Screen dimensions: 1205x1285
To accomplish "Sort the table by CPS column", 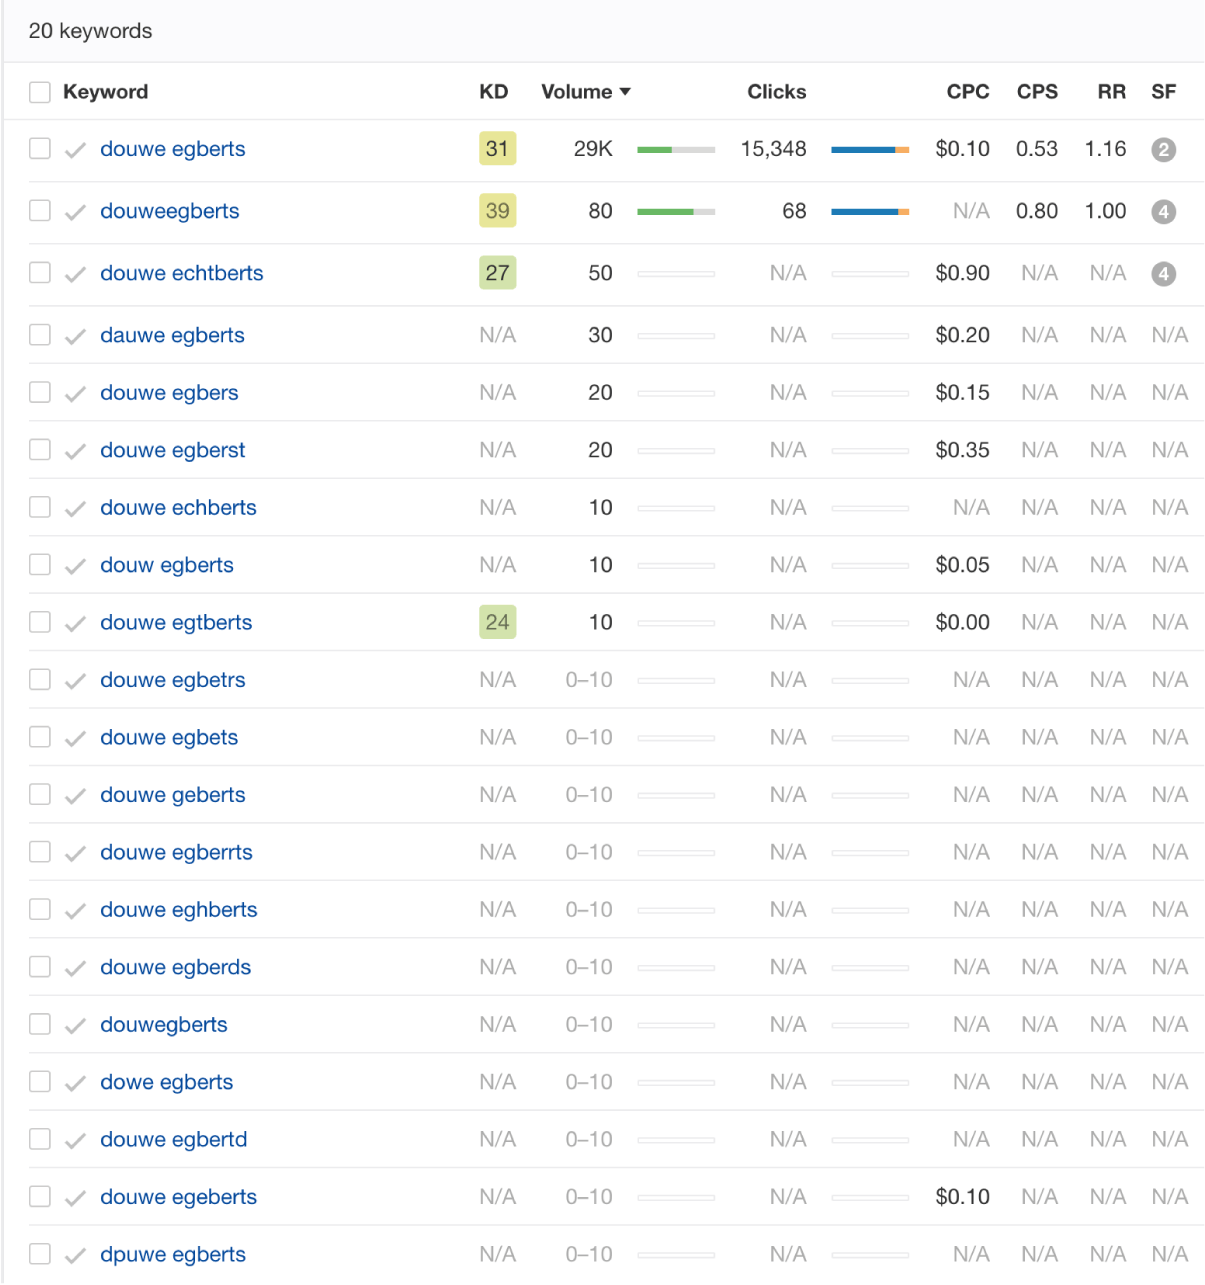I will [x=1037, y=92].
